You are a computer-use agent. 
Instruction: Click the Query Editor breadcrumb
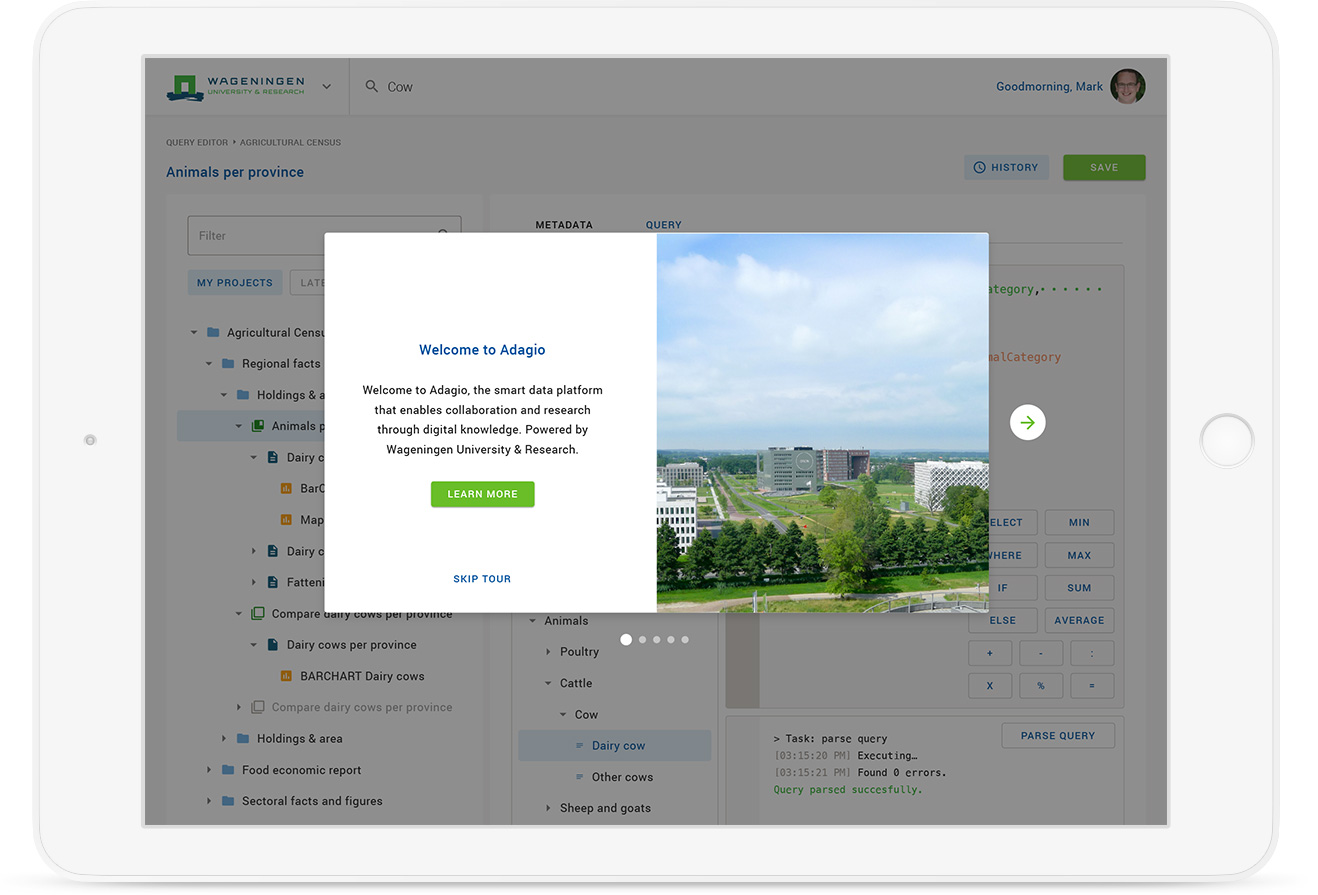coord(197,143)
